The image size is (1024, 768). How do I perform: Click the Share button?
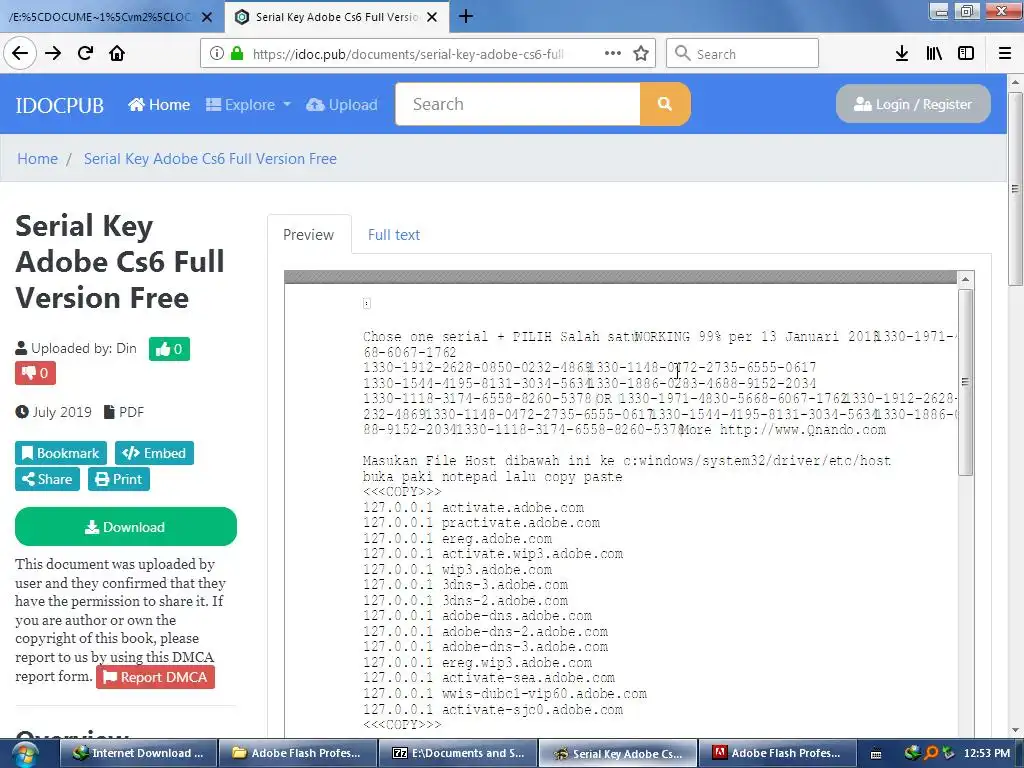click(47, 479)
